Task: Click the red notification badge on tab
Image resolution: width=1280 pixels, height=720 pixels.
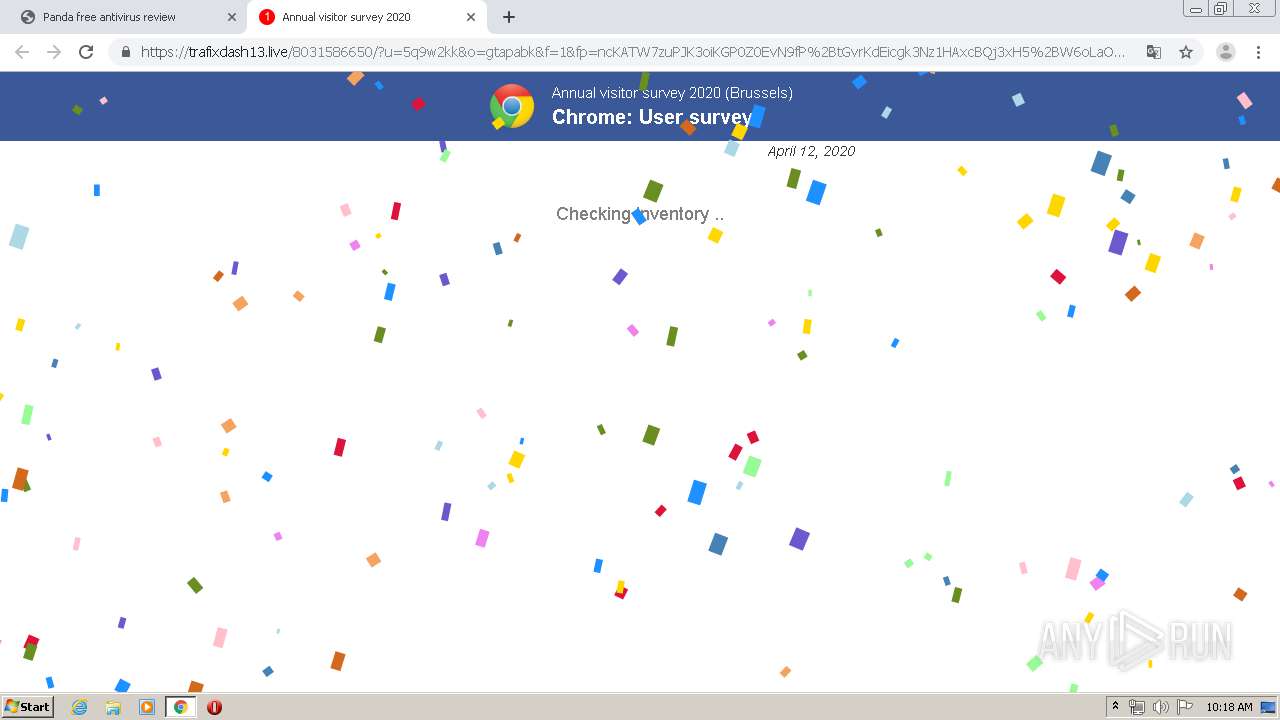Action: tap(266, 17)
